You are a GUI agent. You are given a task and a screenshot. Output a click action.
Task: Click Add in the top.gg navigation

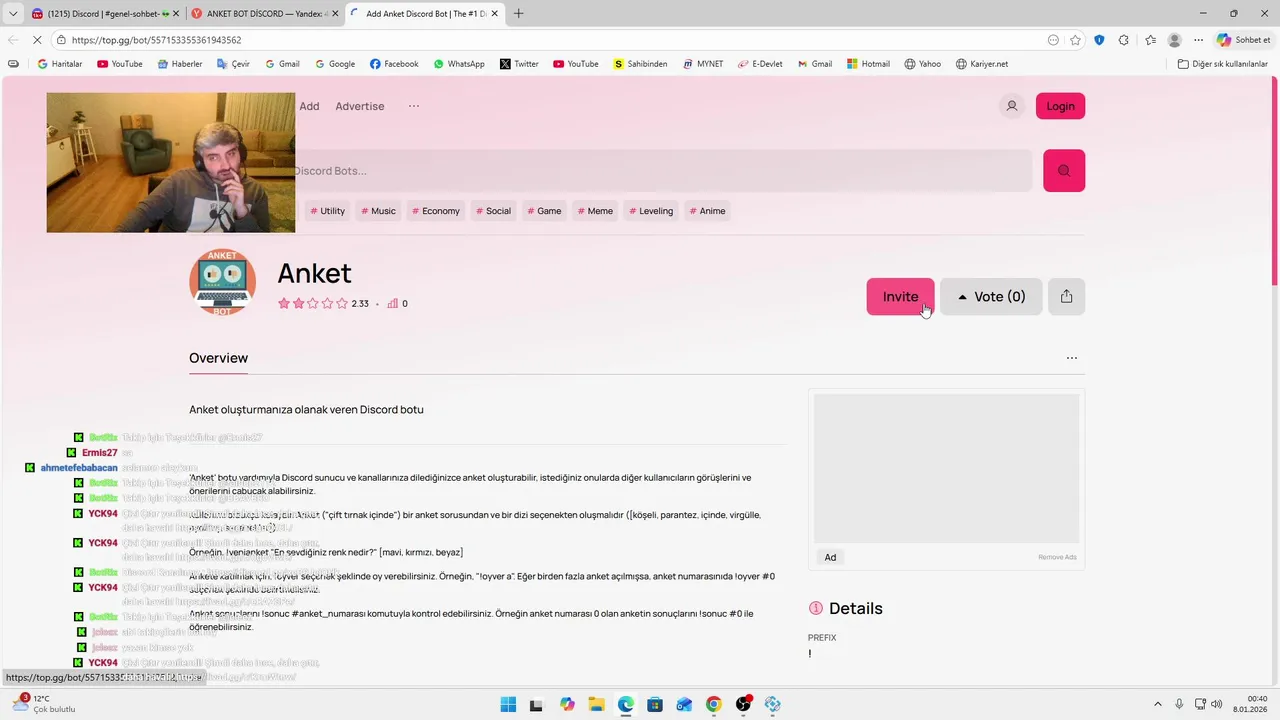click(310, 106)
